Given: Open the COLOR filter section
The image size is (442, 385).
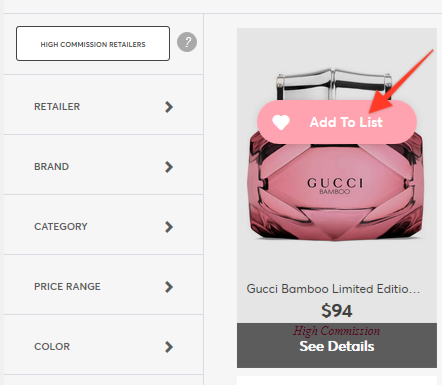Looking at the screenshot, I should pyautogui.click(x=104, y=347).
